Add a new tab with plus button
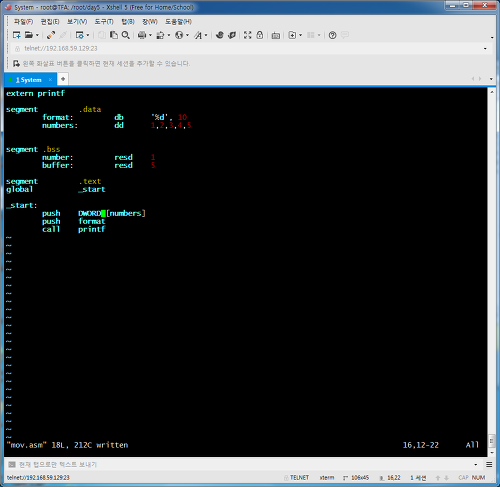This screenshot has width=500, height=487. [x=63, y=79]
